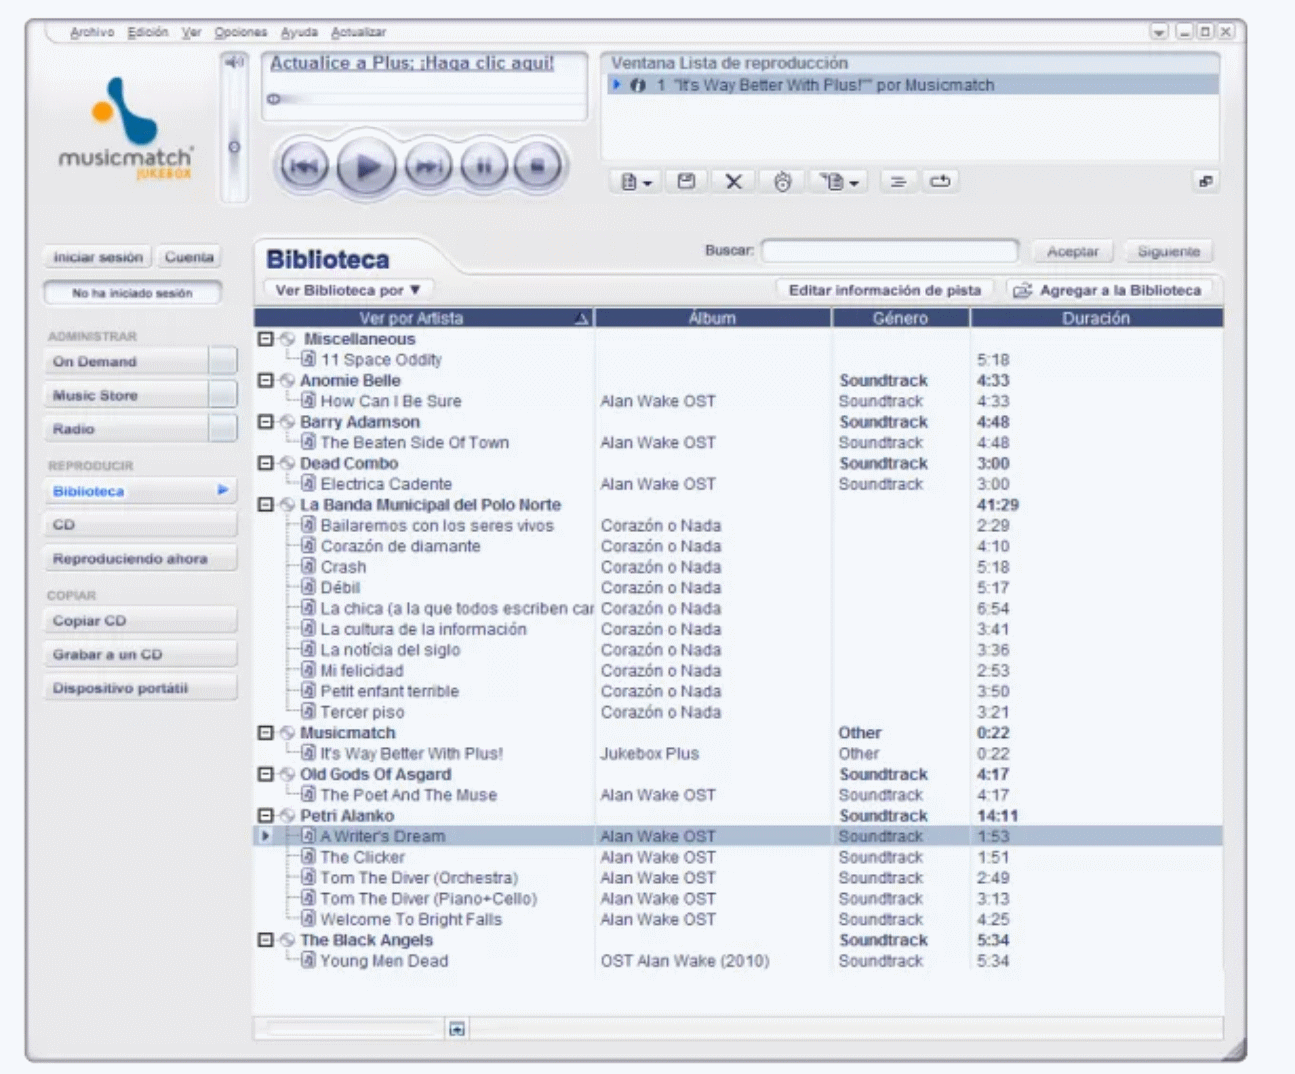Open the Ayuda menu

point(299,32)
